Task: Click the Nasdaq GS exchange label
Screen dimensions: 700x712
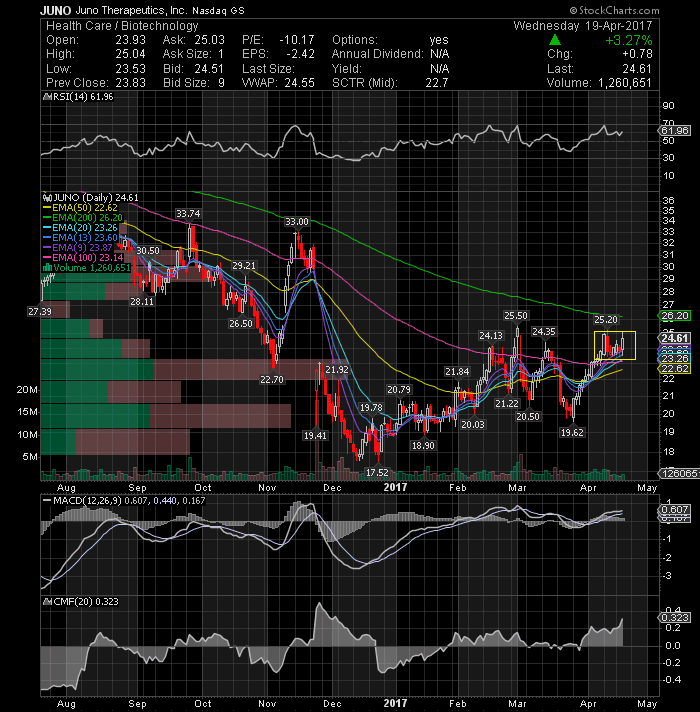Action: pos(218,10)
